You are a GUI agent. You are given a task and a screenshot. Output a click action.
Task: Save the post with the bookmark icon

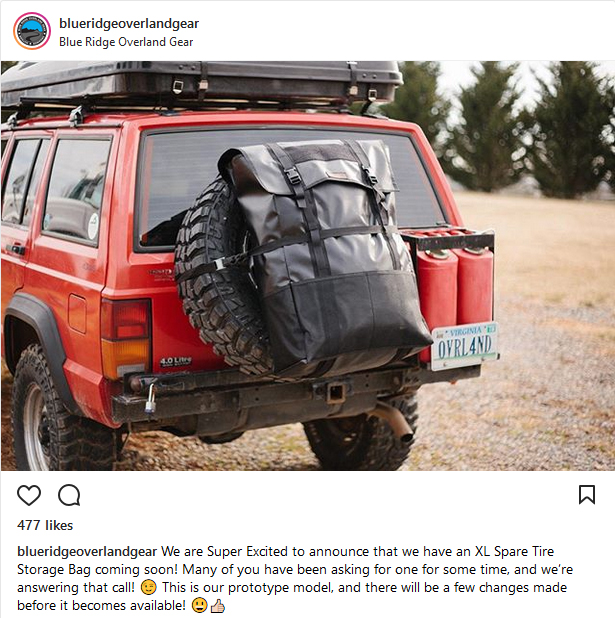coord(587,495)
